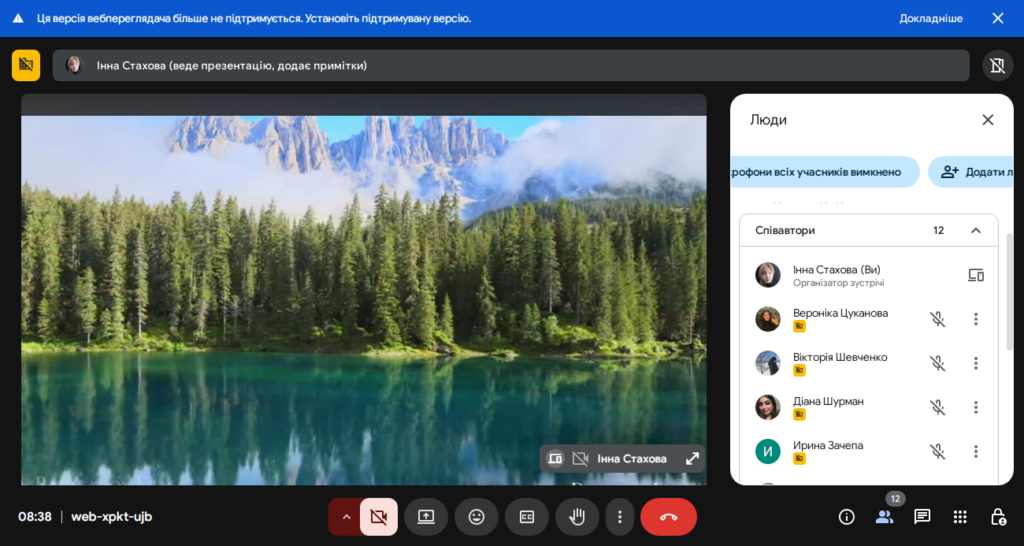Toggle the People panel tab with 12 badge
Viewport: 1024px width, 546px height.
[x=884, y=517]
